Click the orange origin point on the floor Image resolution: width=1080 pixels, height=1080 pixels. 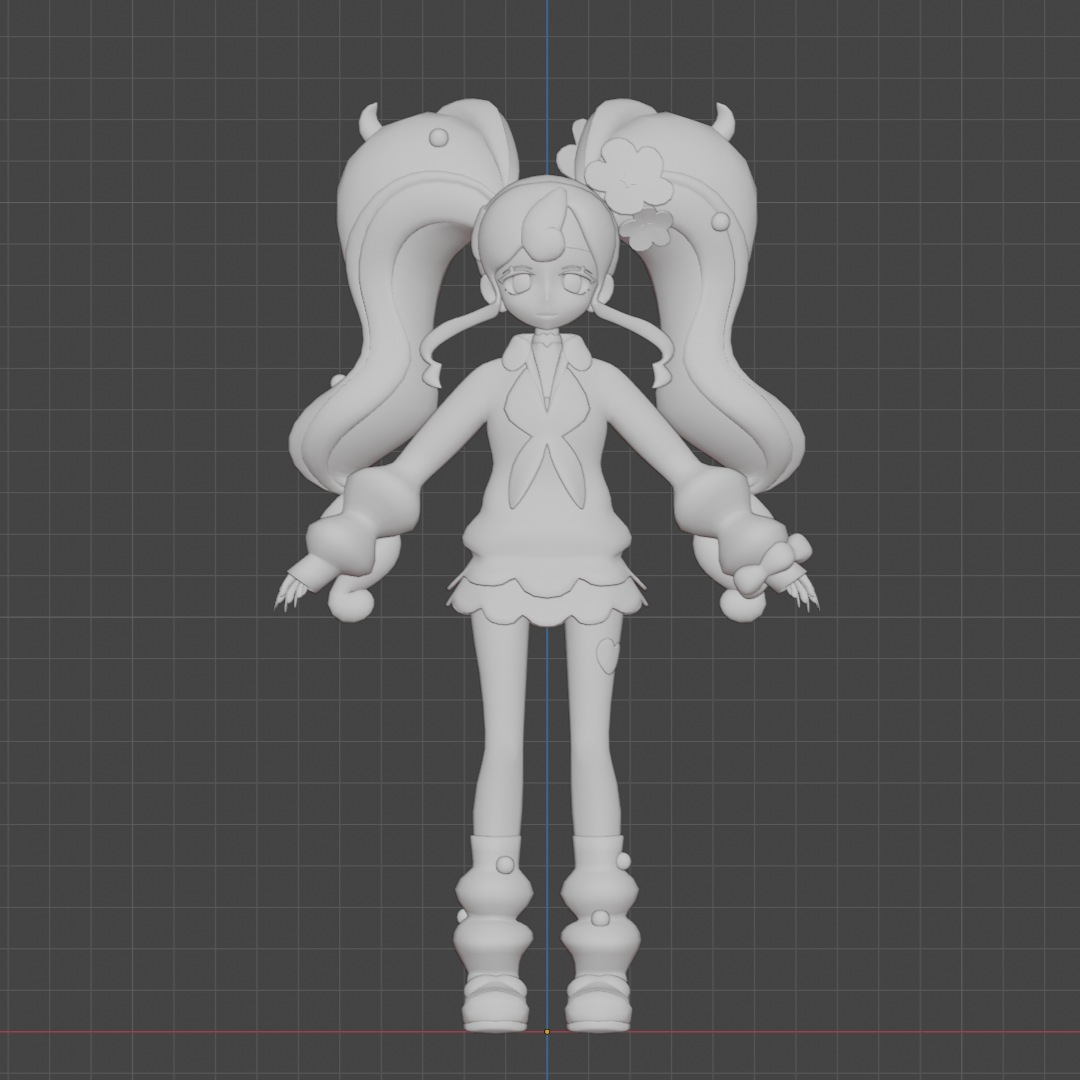[546, 1031]
